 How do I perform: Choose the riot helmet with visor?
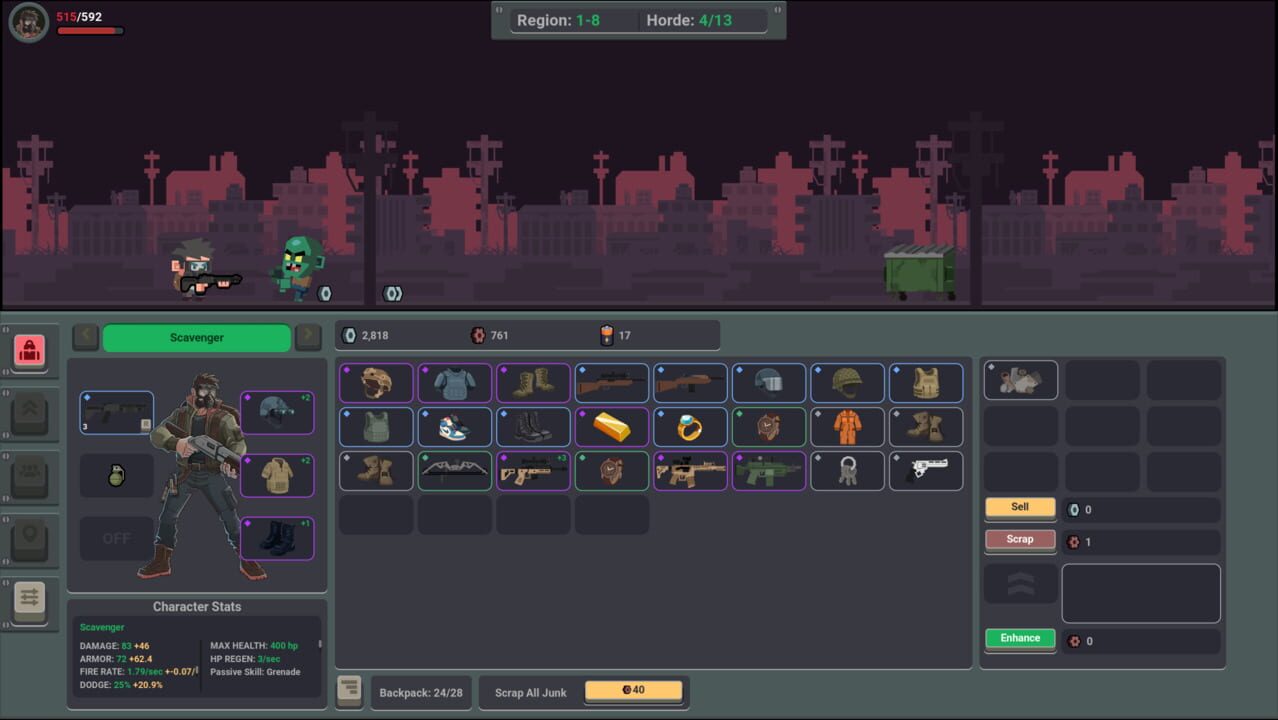tap(769, 383)
